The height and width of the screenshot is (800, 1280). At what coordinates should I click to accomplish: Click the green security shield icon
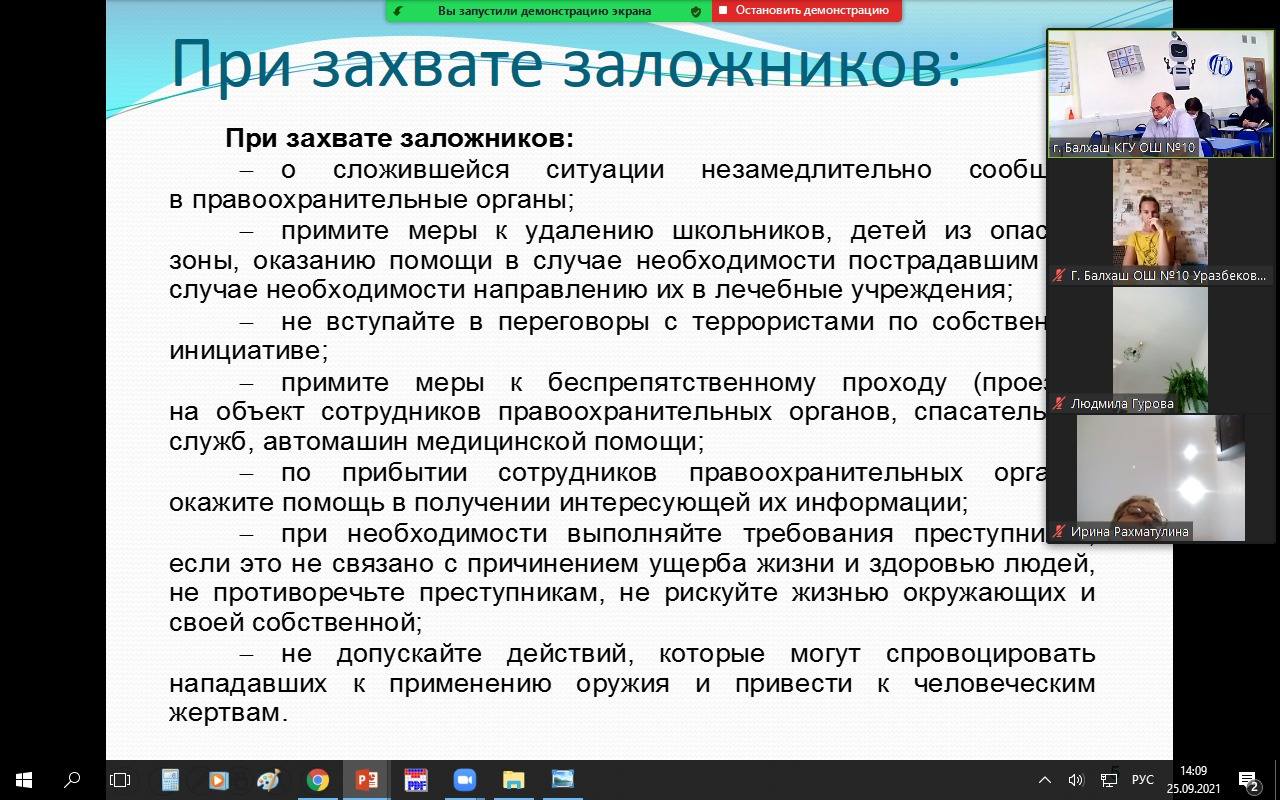695,11
